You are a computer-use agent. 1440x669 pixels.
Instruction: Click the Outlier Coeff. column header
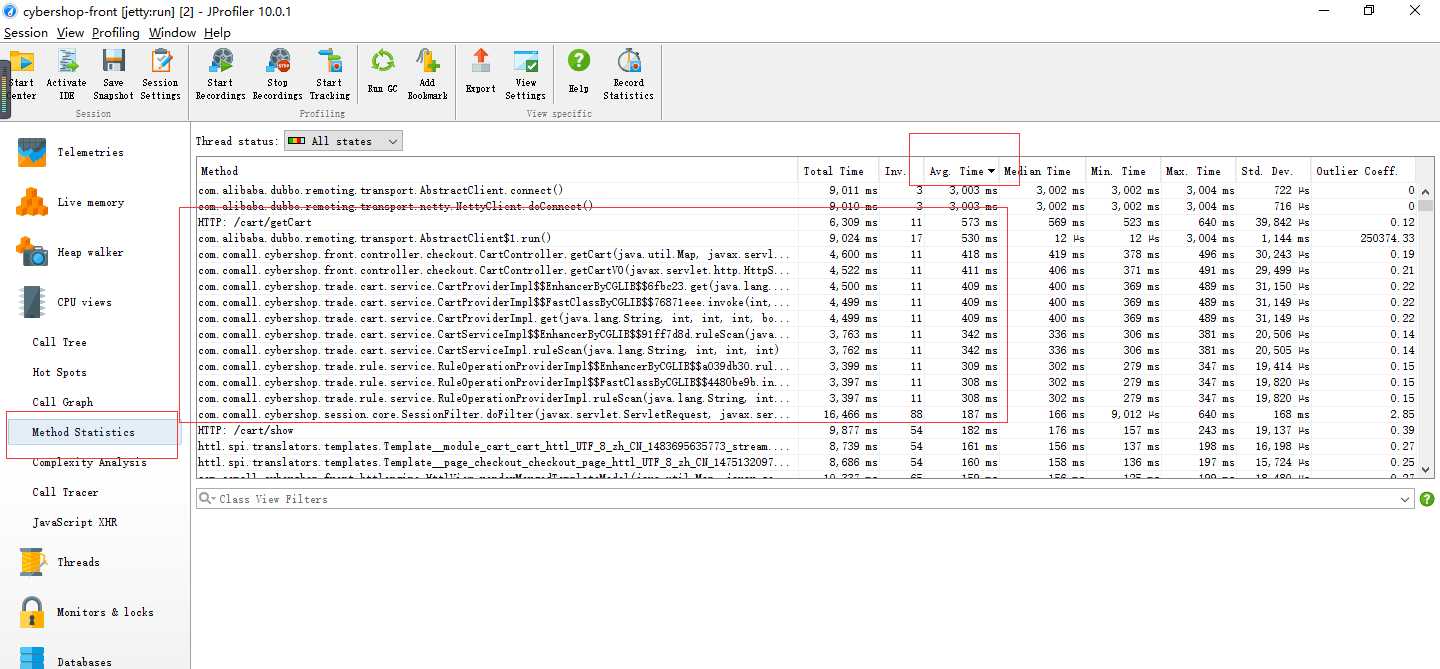pos(1364,171)
